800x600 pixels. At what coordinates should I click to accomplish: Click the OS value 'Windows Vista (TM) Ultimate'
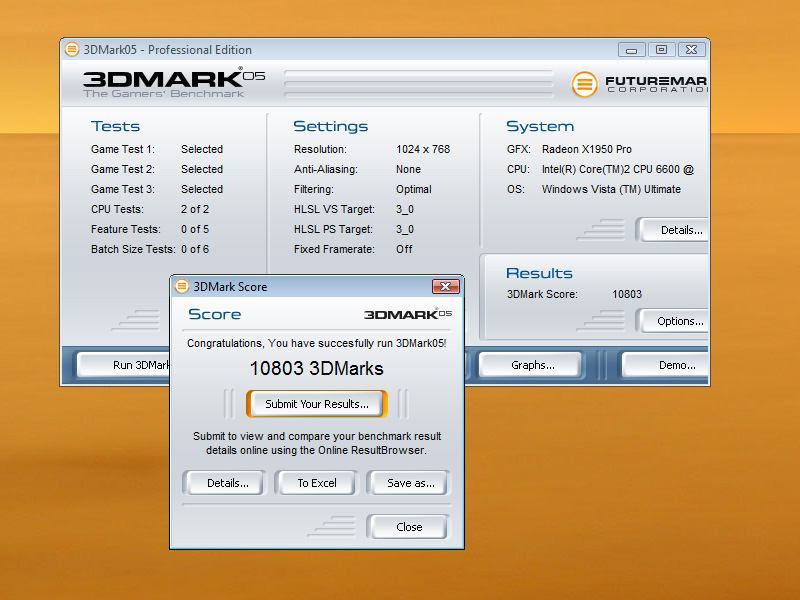611,189
